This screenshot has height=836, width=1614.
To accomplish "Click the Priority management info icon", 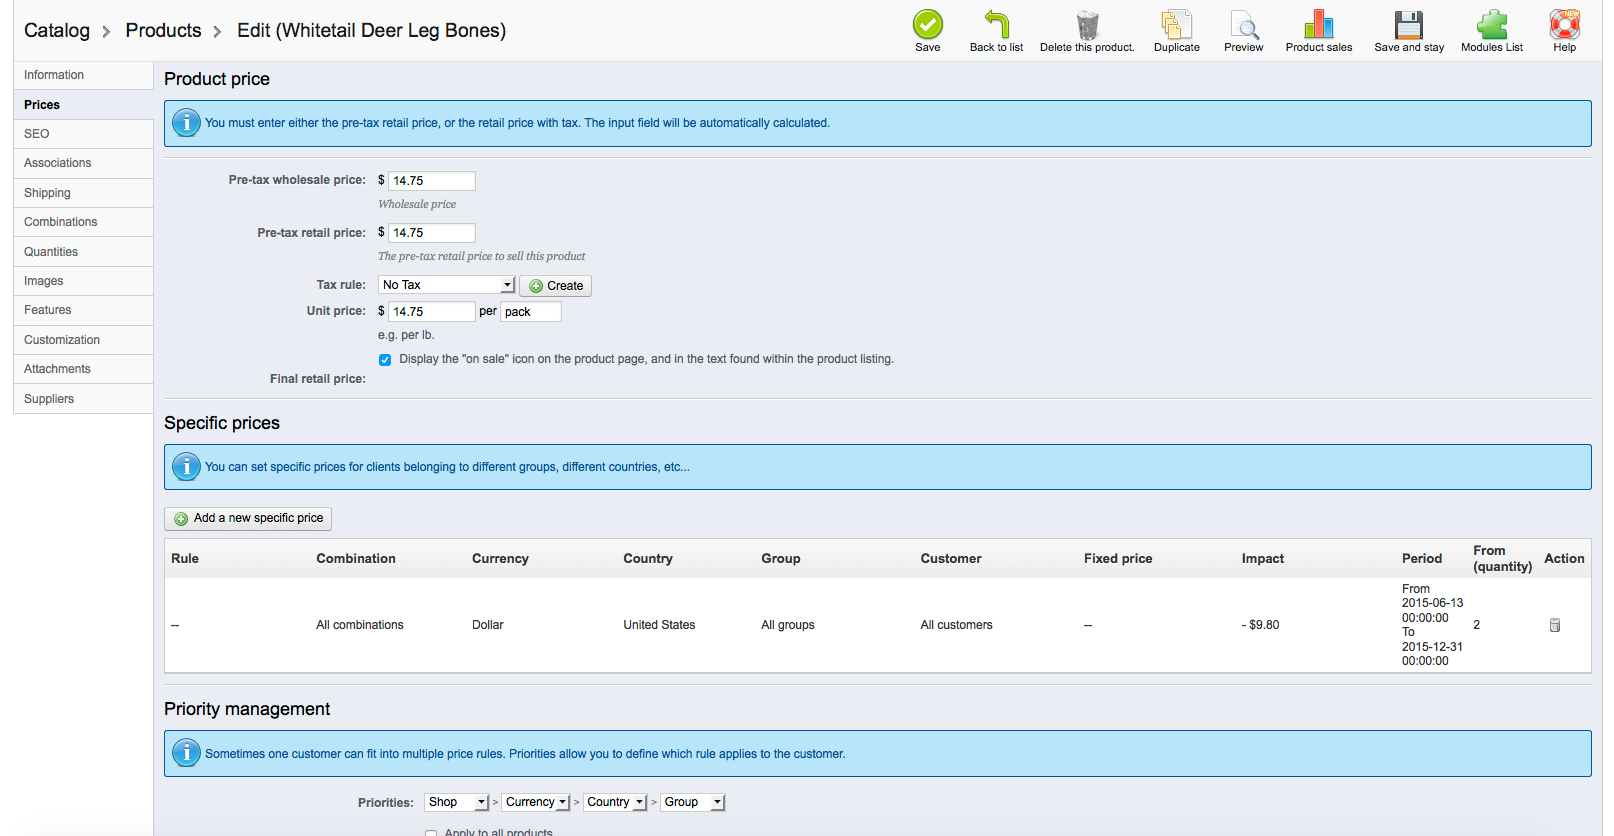I will tap(186, 753).
